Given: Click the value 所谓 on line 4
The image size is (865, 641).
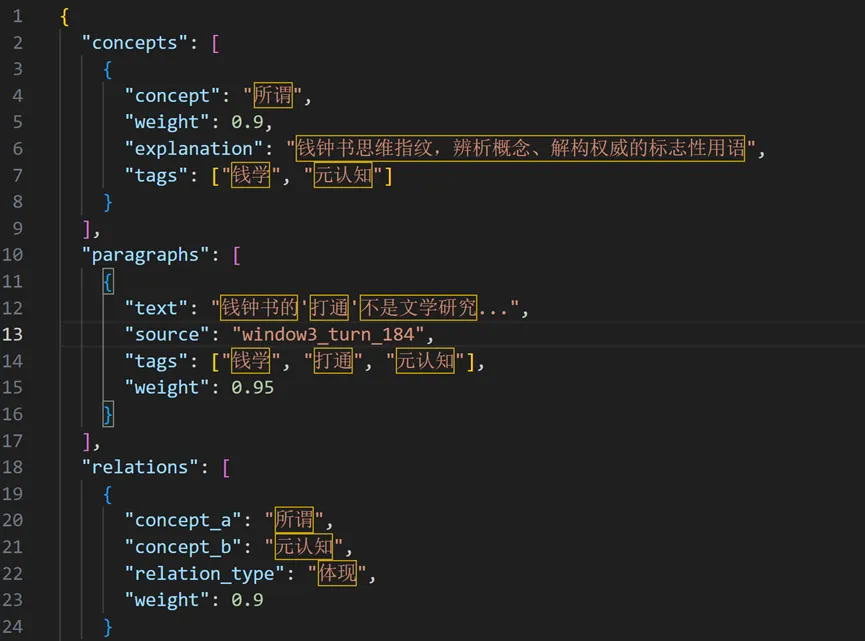Looking at the screenshot, I should click(x=273, y=95).
